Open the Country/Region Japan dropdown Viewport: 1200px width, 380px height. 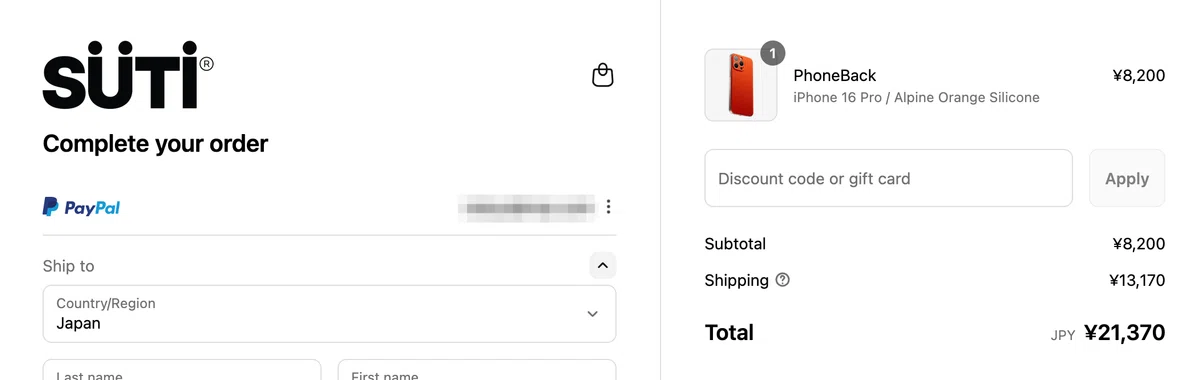[x=329, y=314]
